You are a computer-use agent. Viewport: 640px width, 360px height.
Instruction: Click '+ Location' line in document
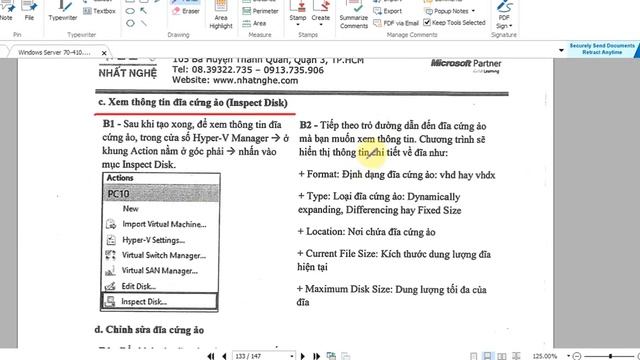click(367, 232)
